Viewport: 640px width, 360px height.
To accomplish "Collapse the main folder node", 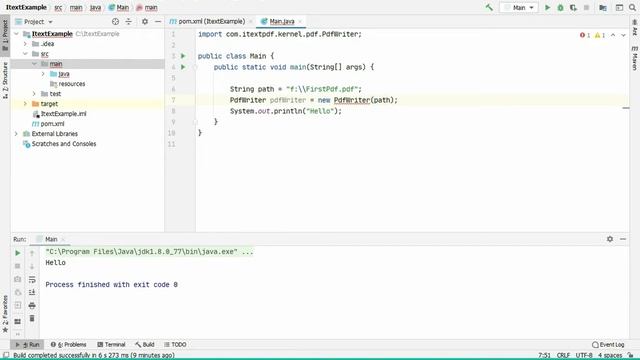I will point(34,64).
